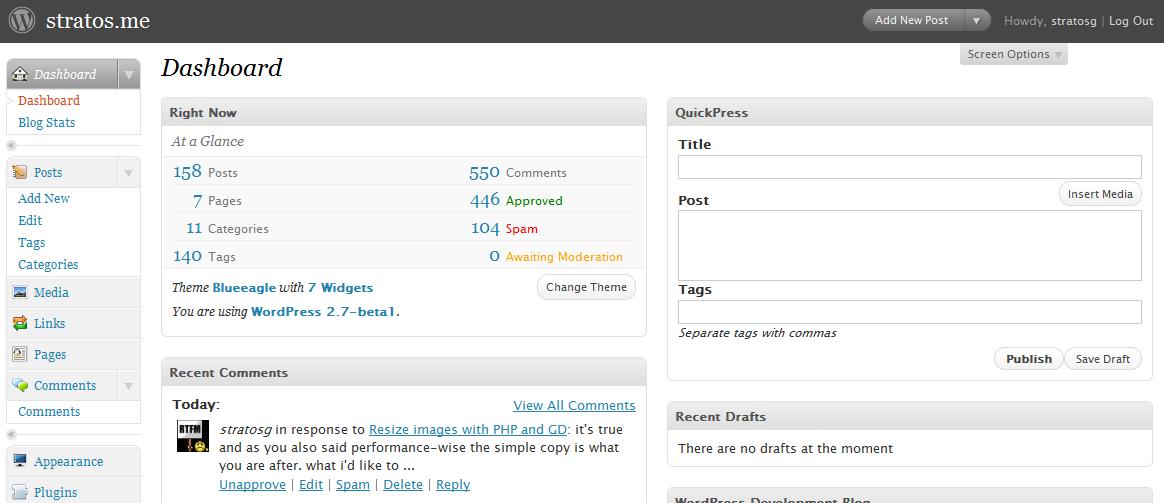The width and height of the screenshot is (1164, 503).
Task: Click the commenter avatar thumbnail
Action: click(192, 436)
